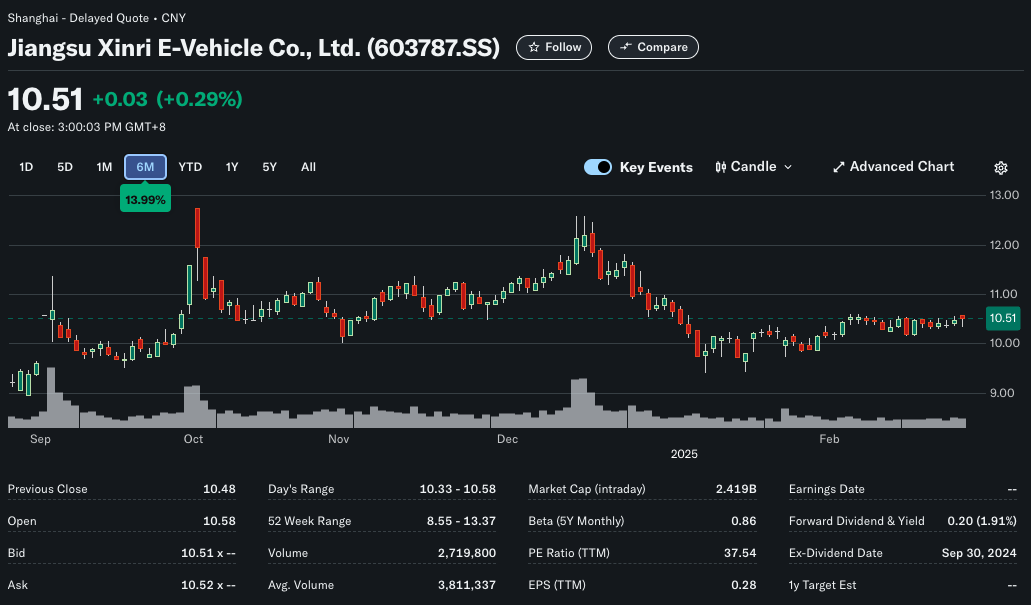Click the Bid value 10.51 x --
The height and width of the screenshot is (605, 1031).
coord(208,553)
